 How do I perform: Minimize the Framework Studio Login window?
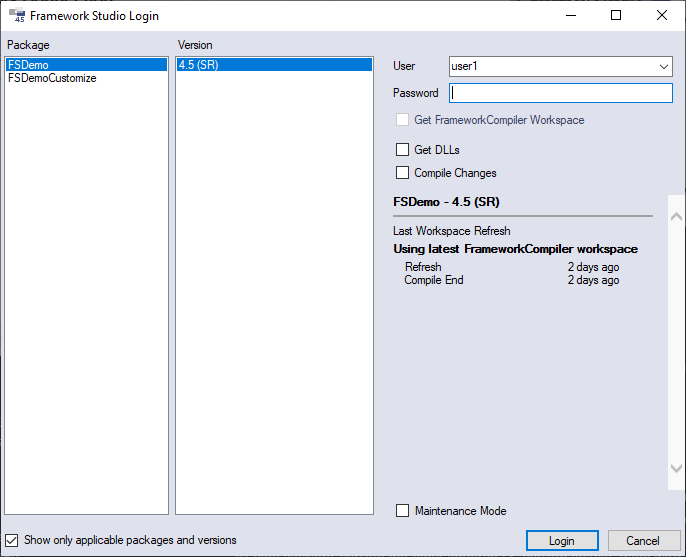point(570,15)
